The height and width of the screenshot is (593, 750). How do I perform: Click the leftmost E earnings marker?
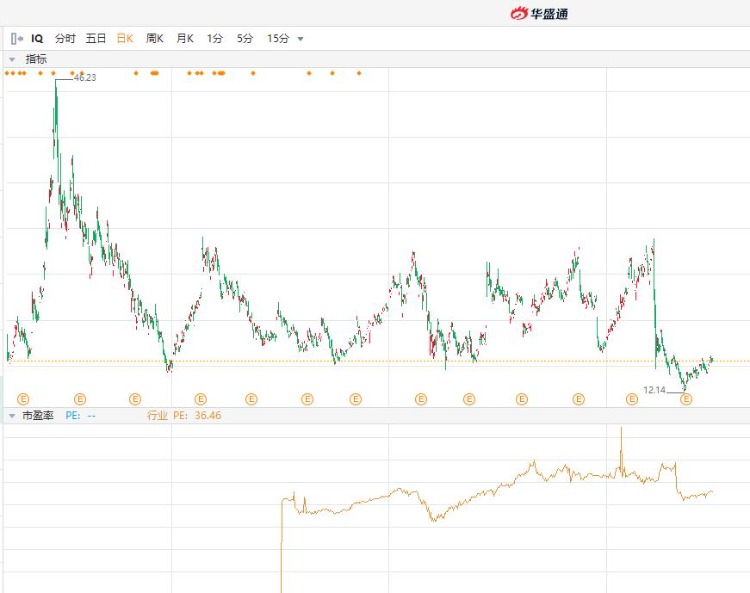23,399
